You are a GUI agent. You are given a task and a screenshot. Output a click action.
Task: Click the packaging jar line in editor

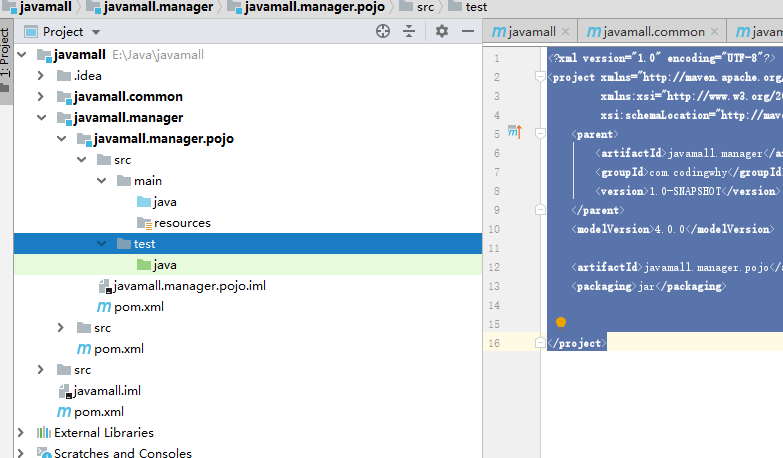(x=651, y=286)
